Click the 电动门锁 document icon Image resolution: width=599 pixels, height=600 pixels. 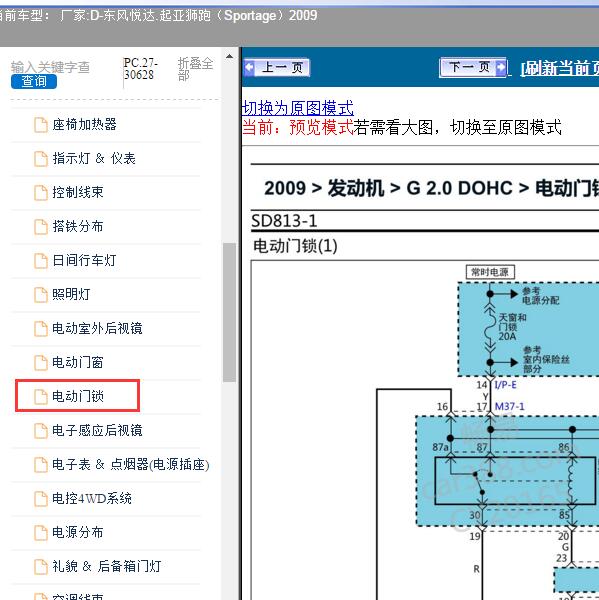tap(41, 396)
